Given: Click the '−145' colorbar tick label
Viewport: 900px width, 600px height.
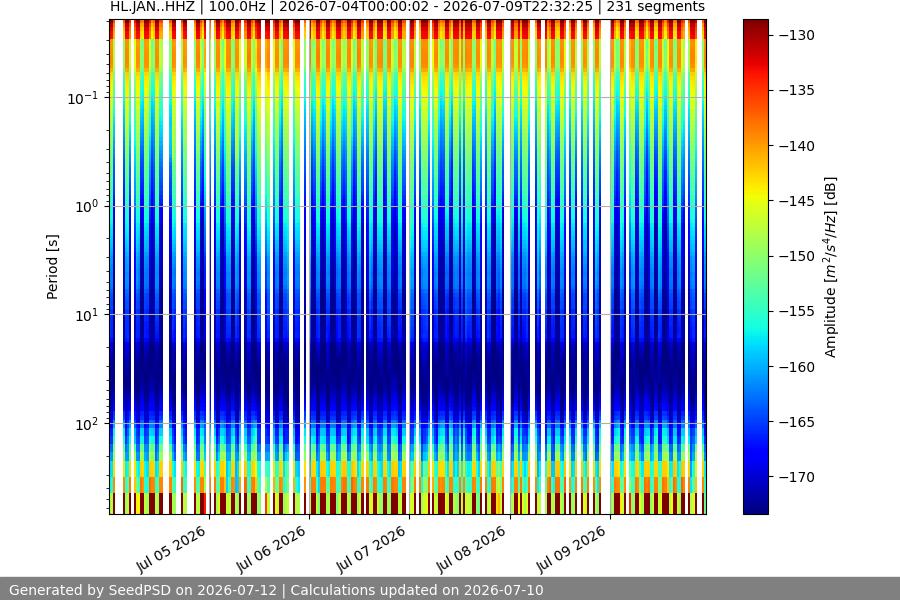Looking at the screenshot, I should (797, 202).
